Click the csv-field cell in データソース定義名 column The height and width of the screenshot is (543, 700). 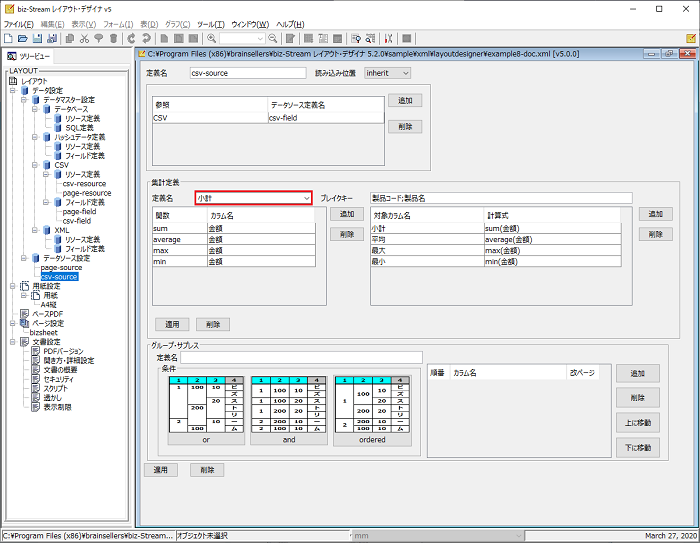click(326, 118)
